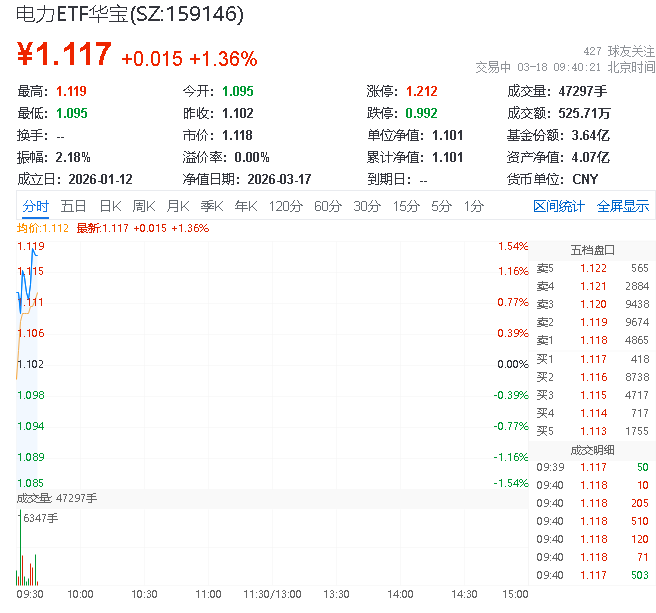Click the 11:30/13:00 time axis label
This screenshot has width=656, height=613.
coord(272,594)
